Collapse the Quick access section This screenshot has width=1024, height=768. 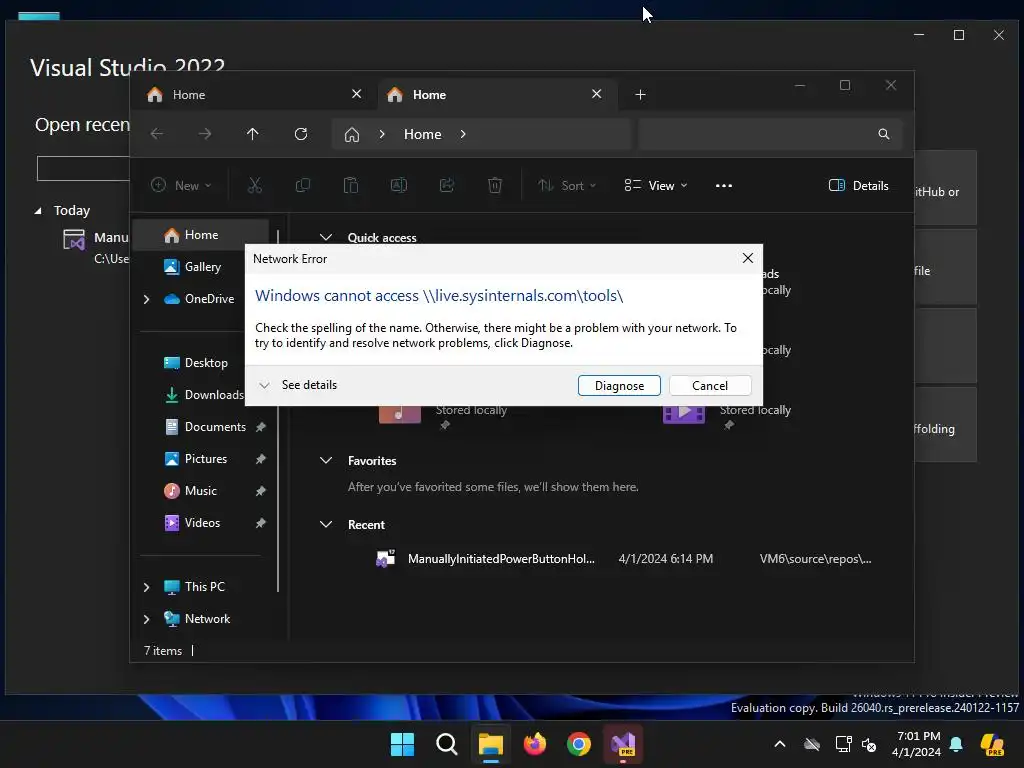click(x=326, y=237)
